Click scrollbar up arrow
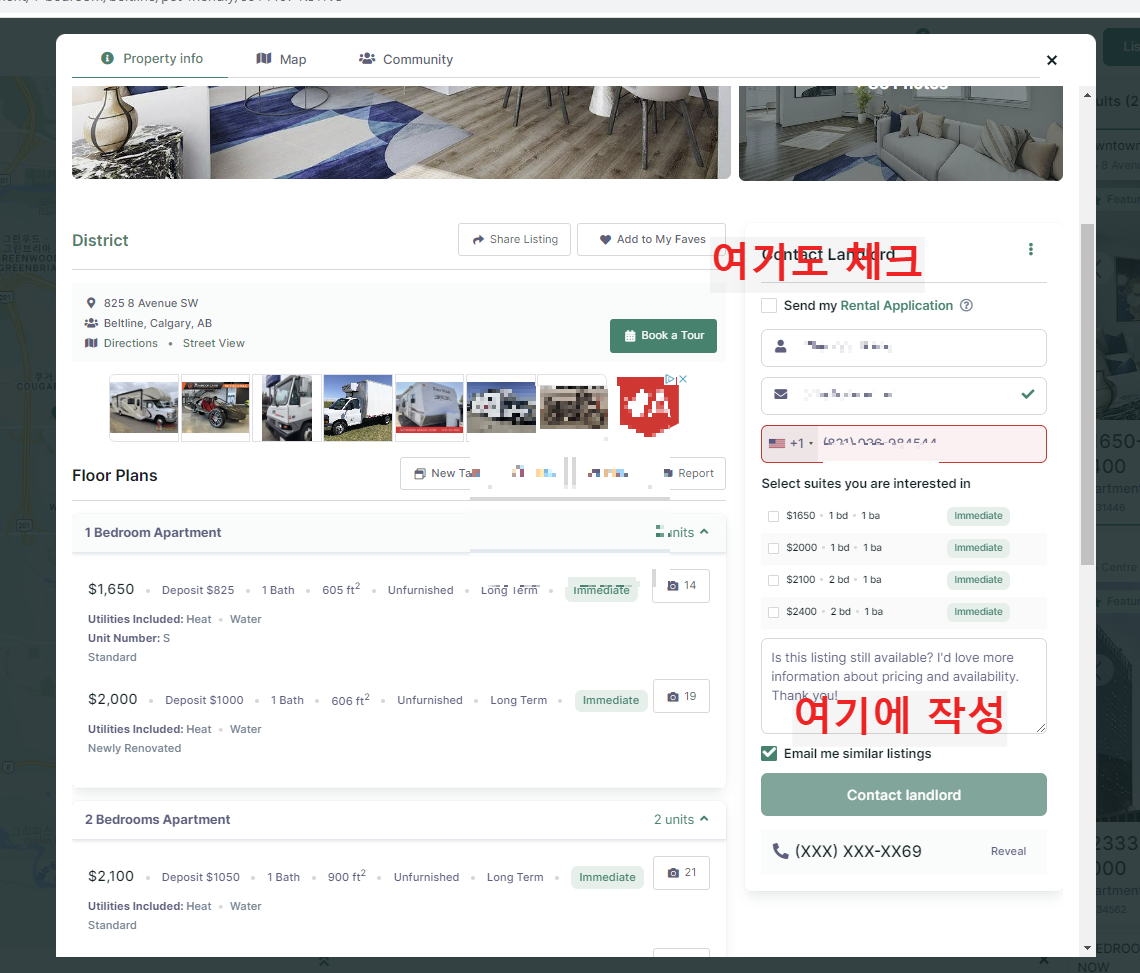This screenshot has width=1140, height=973. [1087, 95]
